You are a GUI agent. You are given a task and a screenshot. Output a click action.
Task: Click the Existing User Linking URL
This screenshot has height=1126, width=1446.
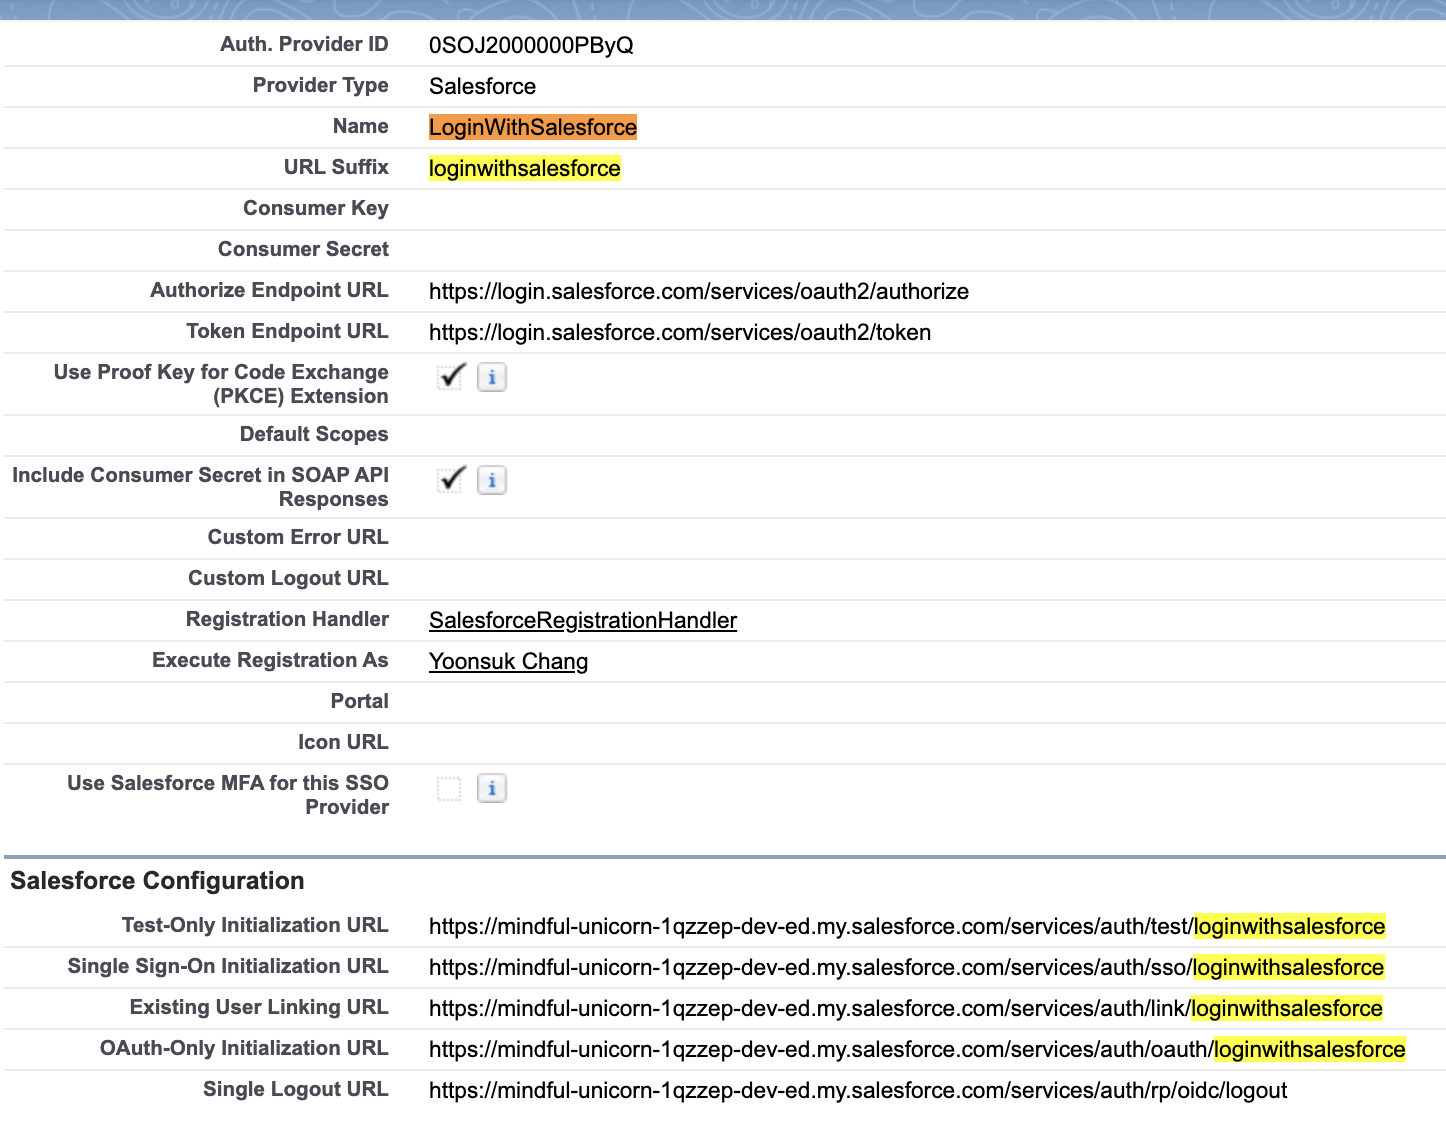pos(904,1008)
